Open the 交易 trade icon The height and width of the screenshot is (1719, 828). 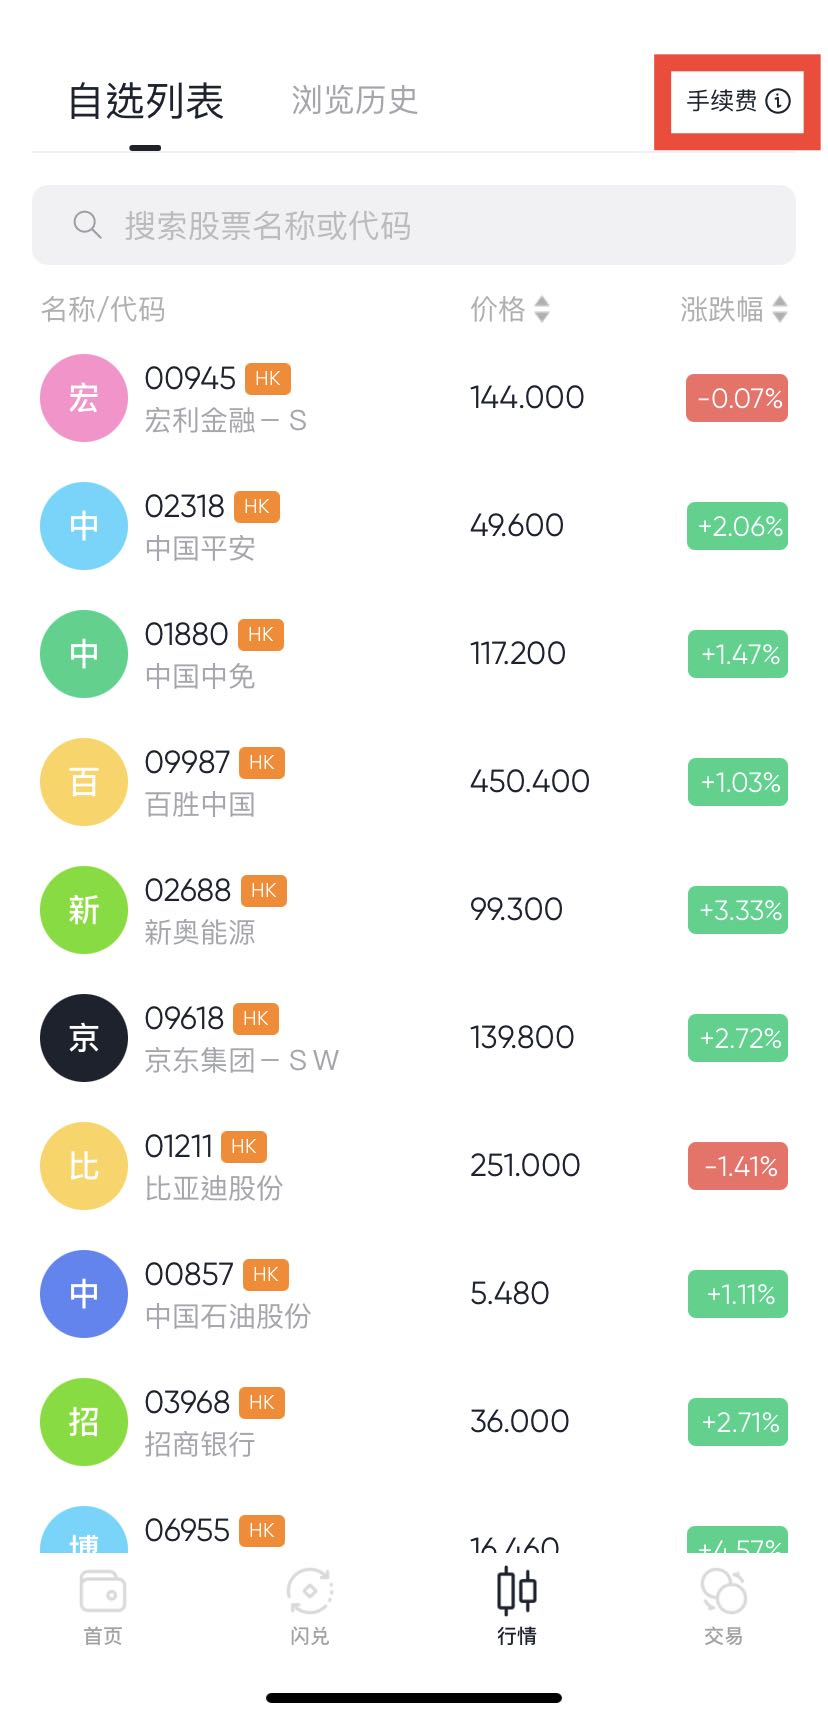[723, 1592]
